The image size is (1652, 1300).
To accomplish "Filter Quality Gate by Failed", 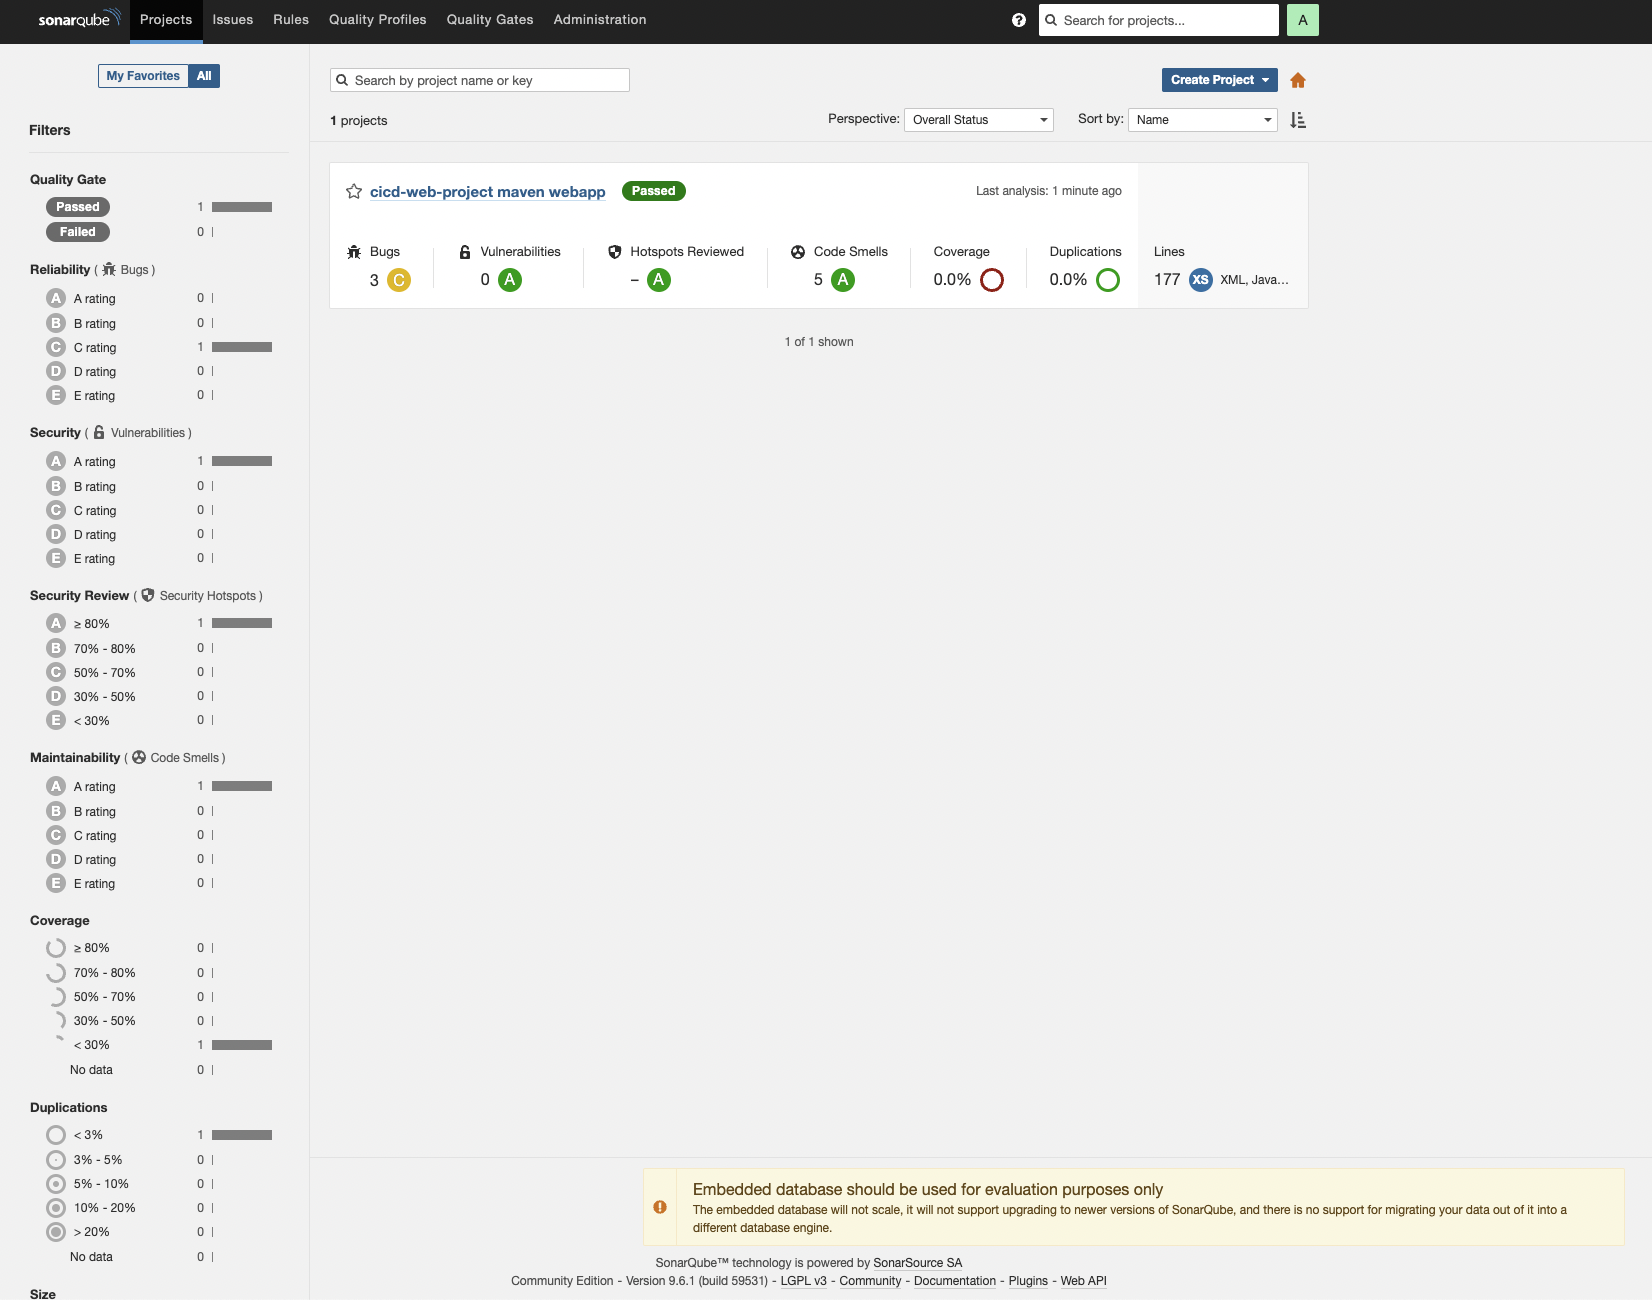I will 159,232.
